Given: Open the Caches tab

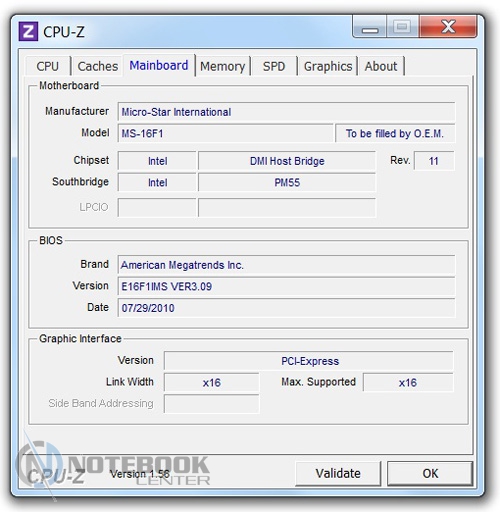Looking at the screenshot, I should pos(97,66).
